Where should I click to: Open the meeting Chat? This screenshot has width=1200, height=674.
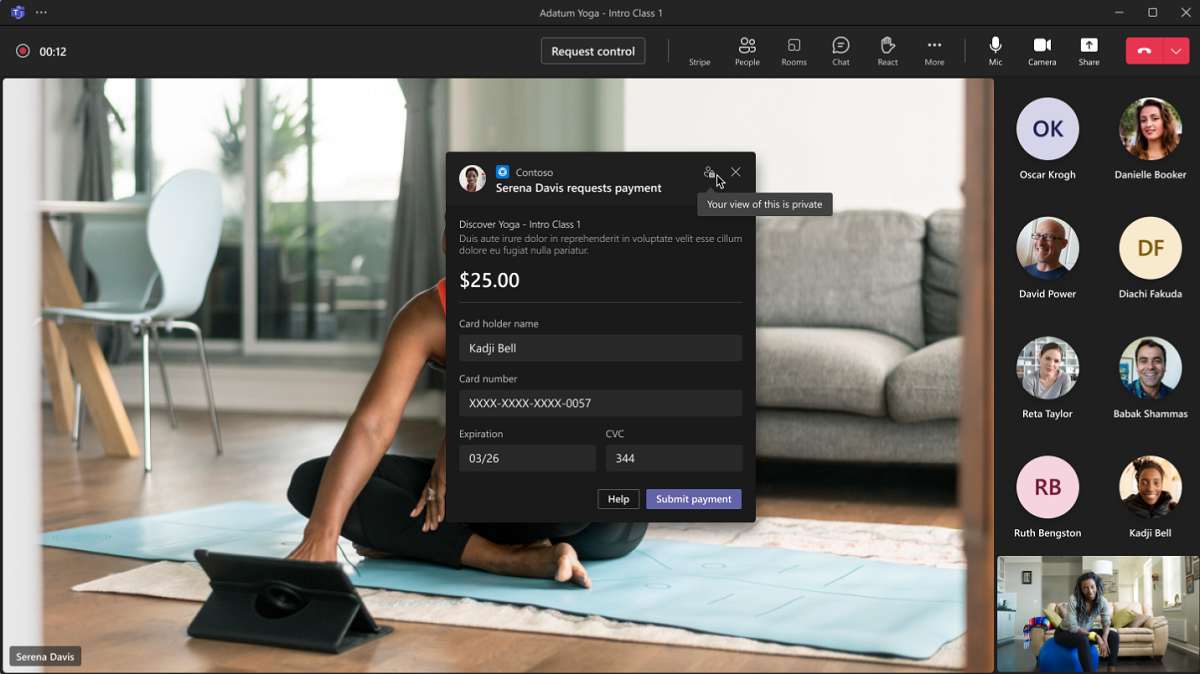click(841, 52)
